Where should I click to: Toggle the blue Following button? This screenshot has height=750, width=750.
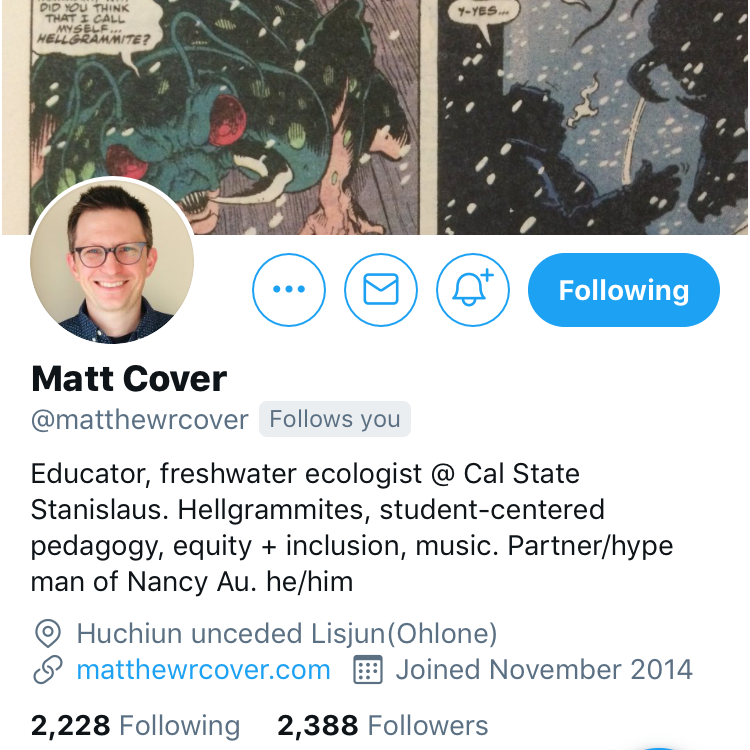pos(624,290)
